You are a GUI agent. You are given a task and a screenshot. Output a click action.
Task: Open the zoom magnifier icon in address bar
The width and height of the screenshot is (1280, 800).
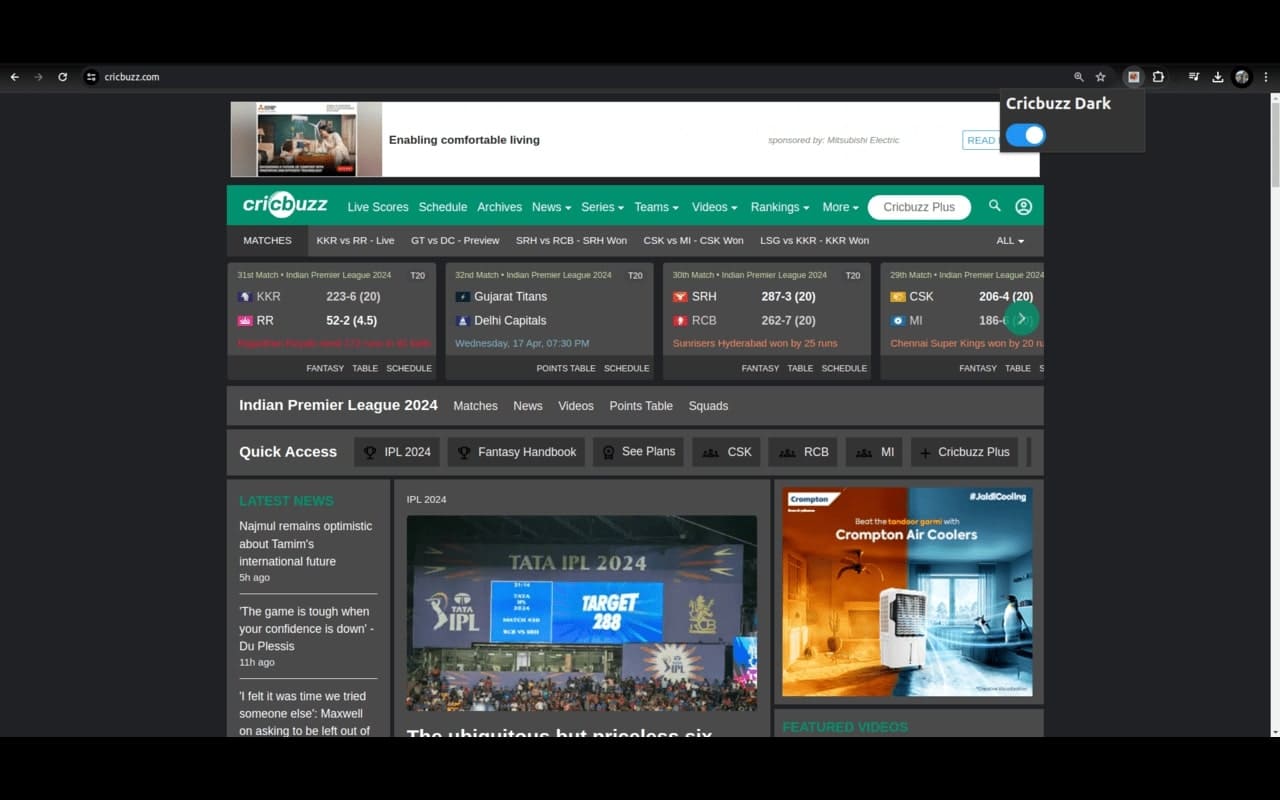(x=1078, y=77)
